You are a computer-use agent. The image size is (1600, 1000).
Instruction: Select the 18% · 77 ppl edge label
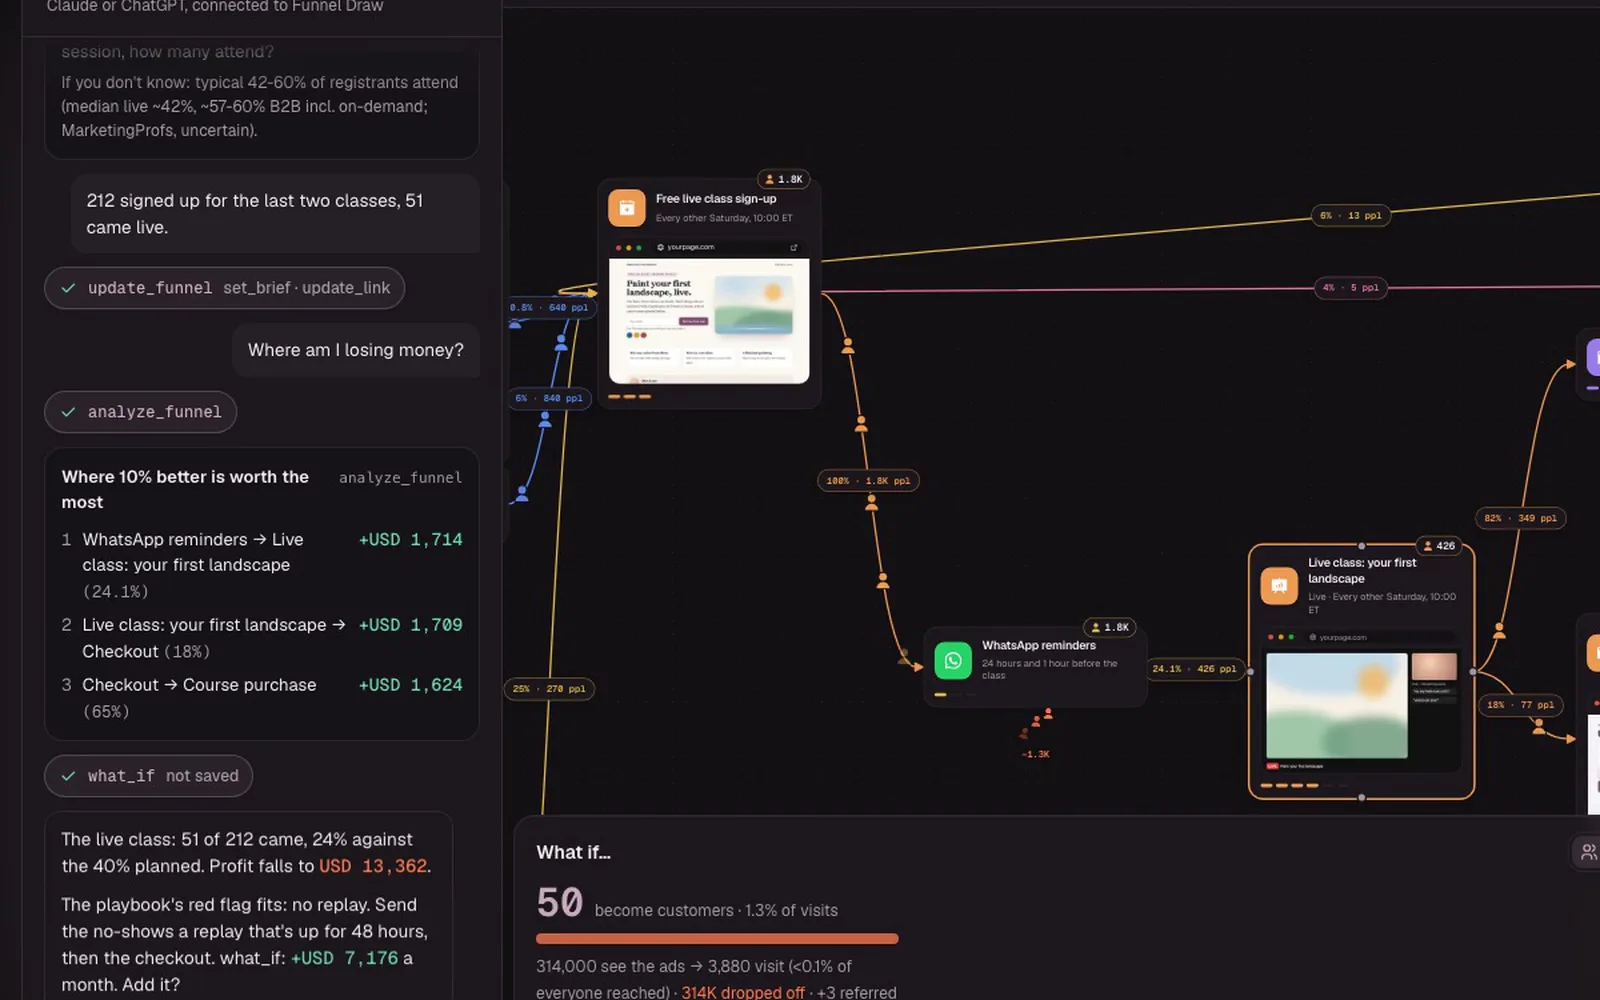pos(1520,705)
